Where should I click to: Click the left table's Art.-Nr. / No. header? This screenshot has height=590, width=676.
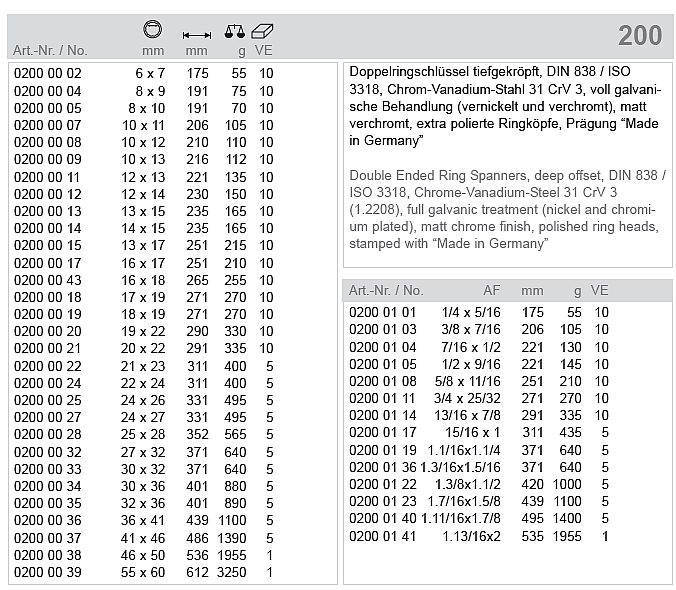click(50, 50)
